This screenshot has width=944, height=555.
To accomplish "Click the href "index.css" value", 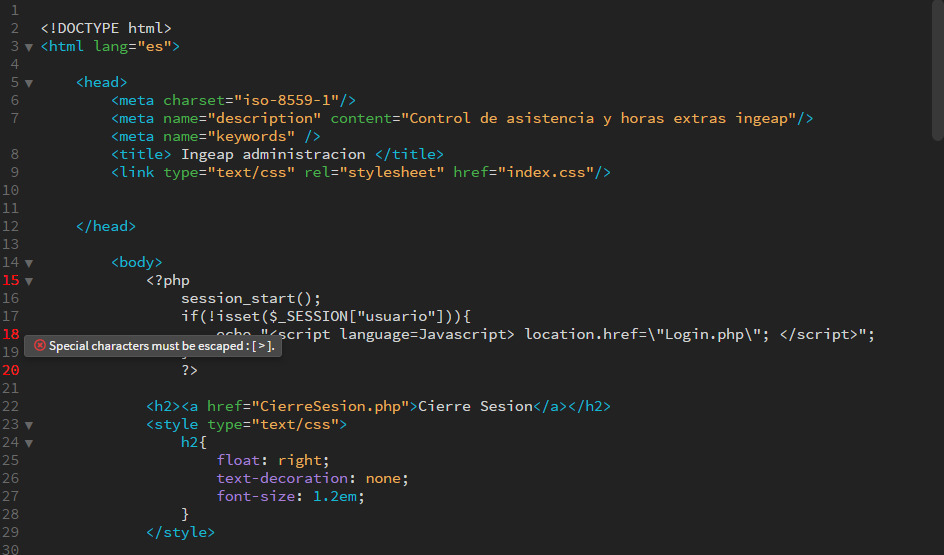I will (x=546, y=172).
